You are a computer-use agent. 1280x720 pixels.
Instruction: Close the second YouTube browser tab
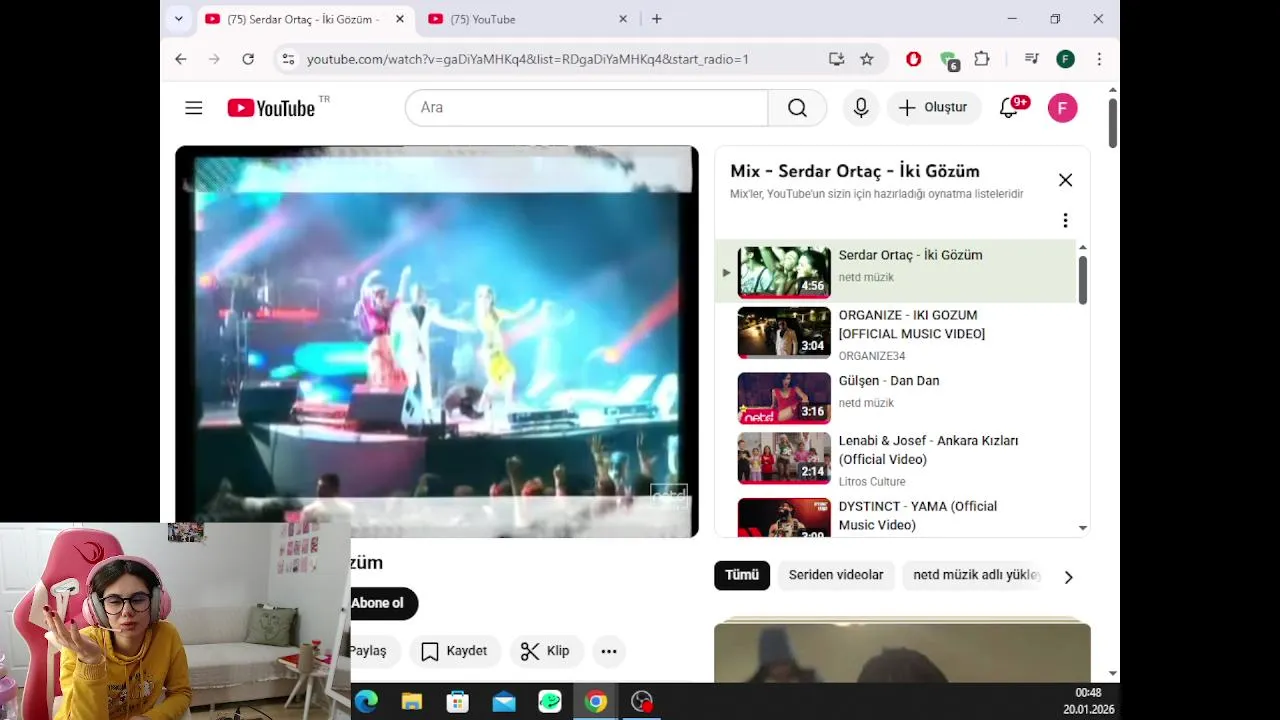pyautogui.click(x=623, y=19)
